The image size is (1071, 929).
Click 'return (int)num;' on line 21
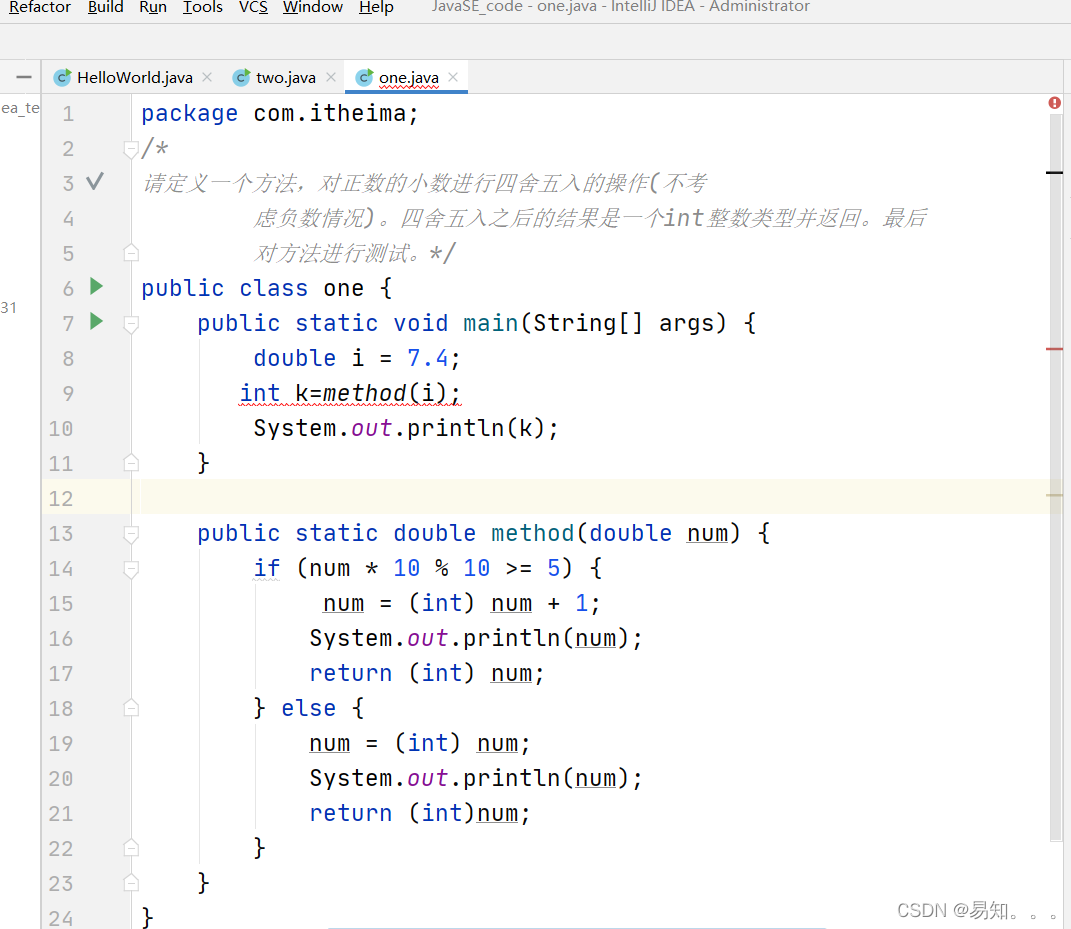point(419,814)
